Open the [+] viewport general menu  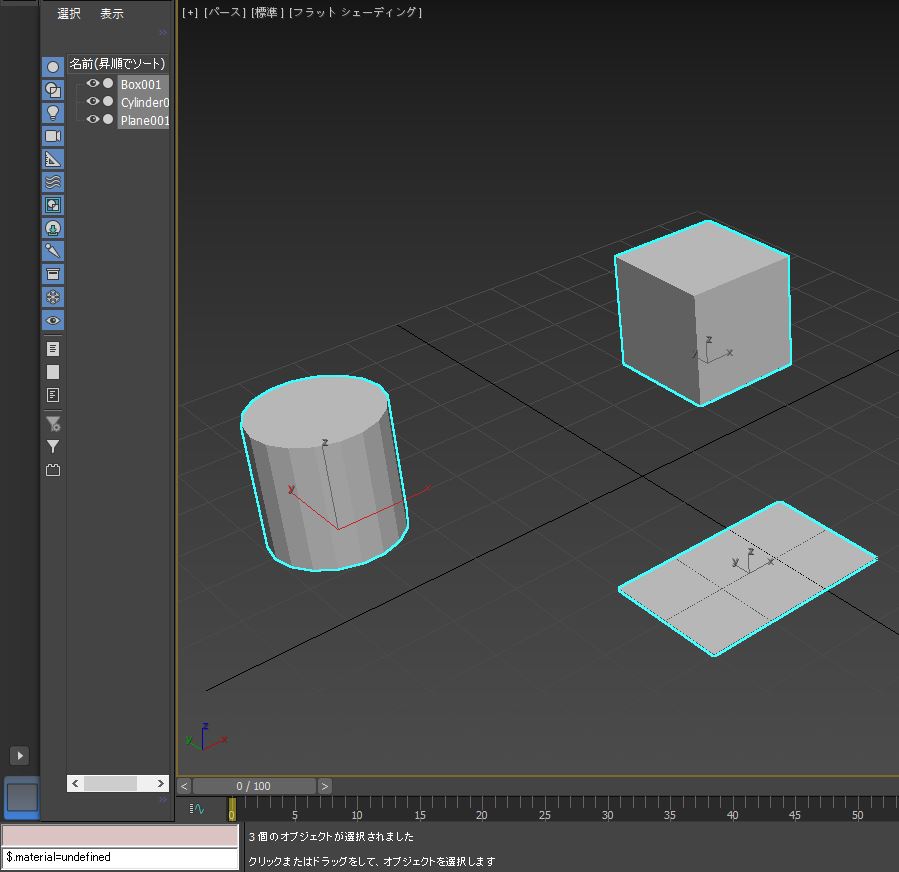(x=190, y=13)
